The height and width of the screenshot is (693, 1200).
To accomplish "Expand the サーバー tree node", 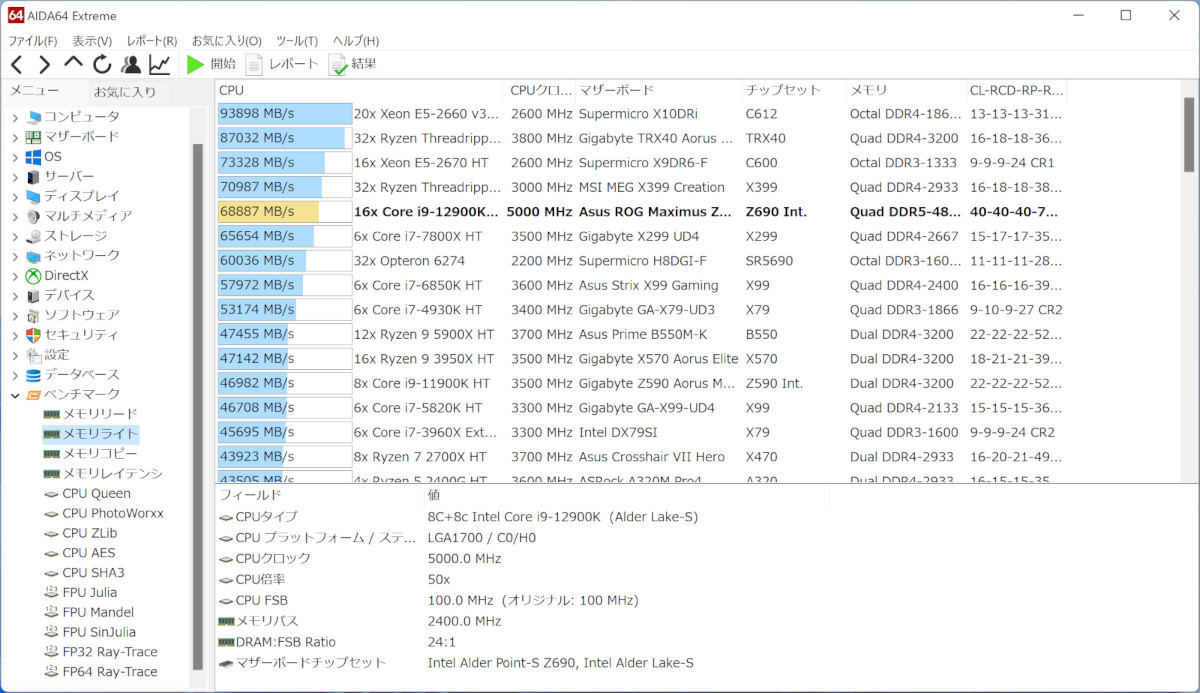I will tap(15, 176).
